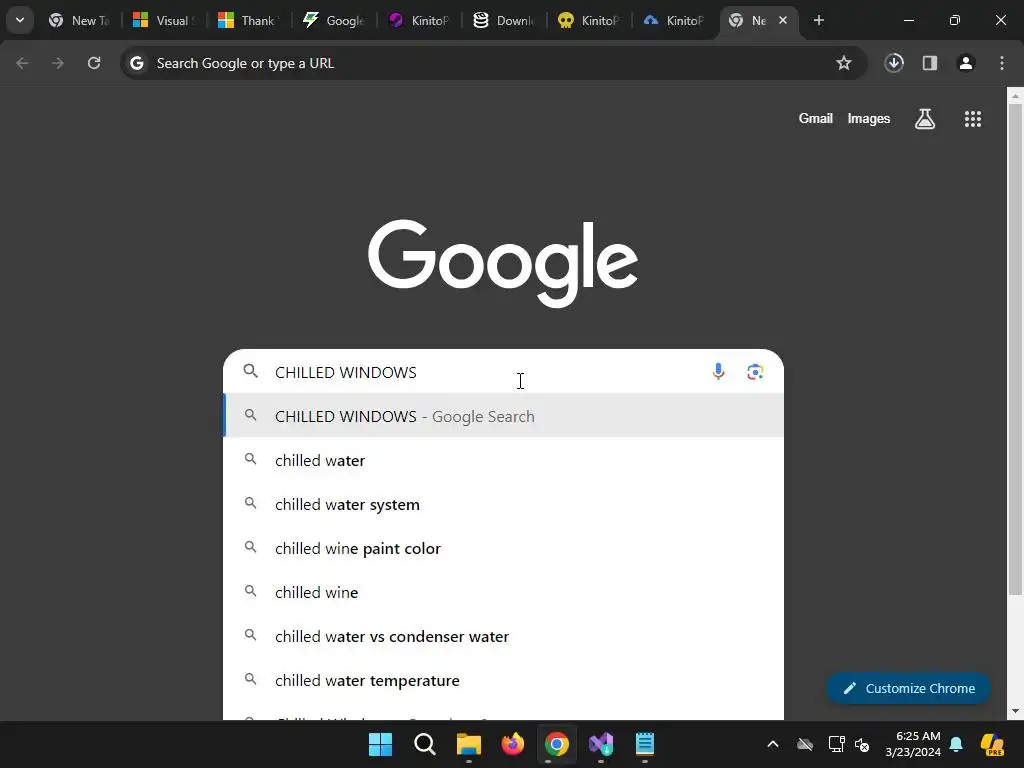
Task: Open Notepad from the taskbar
Action: [645, 744]
